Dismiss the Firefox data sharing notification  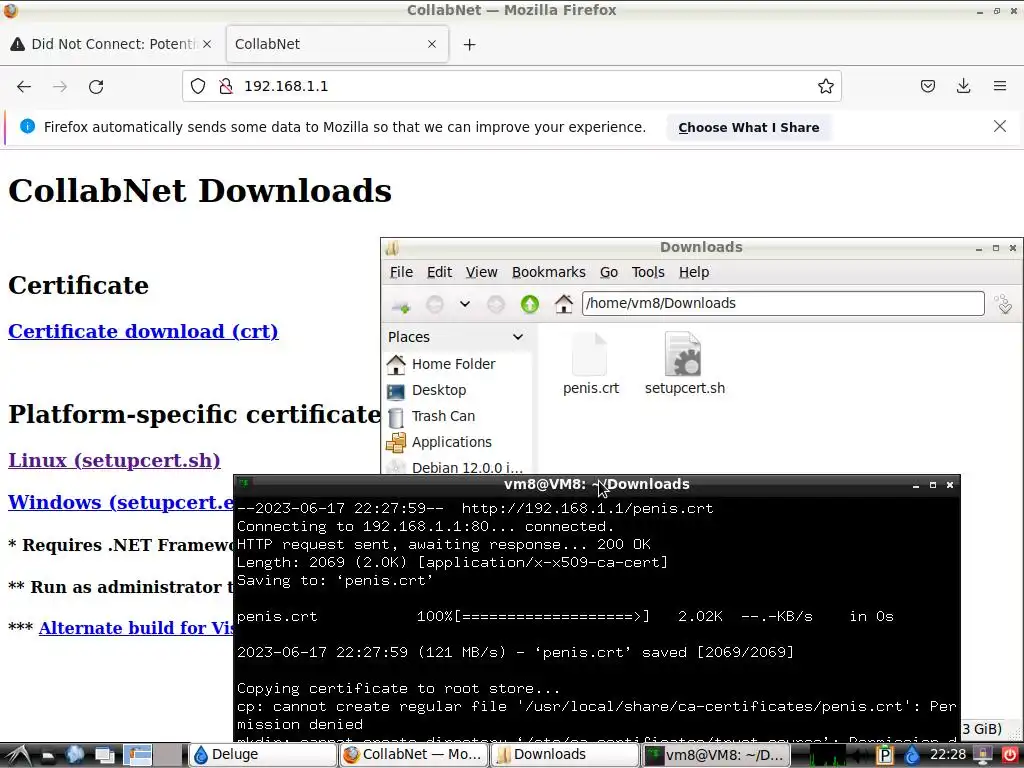coord(999,126)
